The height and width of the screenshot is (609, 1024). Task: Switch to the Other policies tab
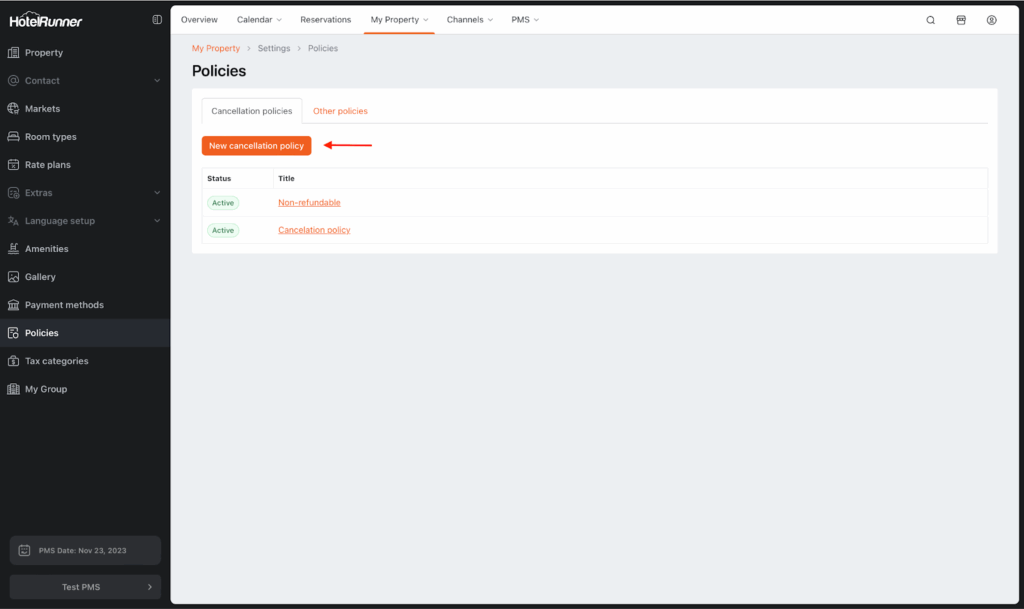[340, 111]
